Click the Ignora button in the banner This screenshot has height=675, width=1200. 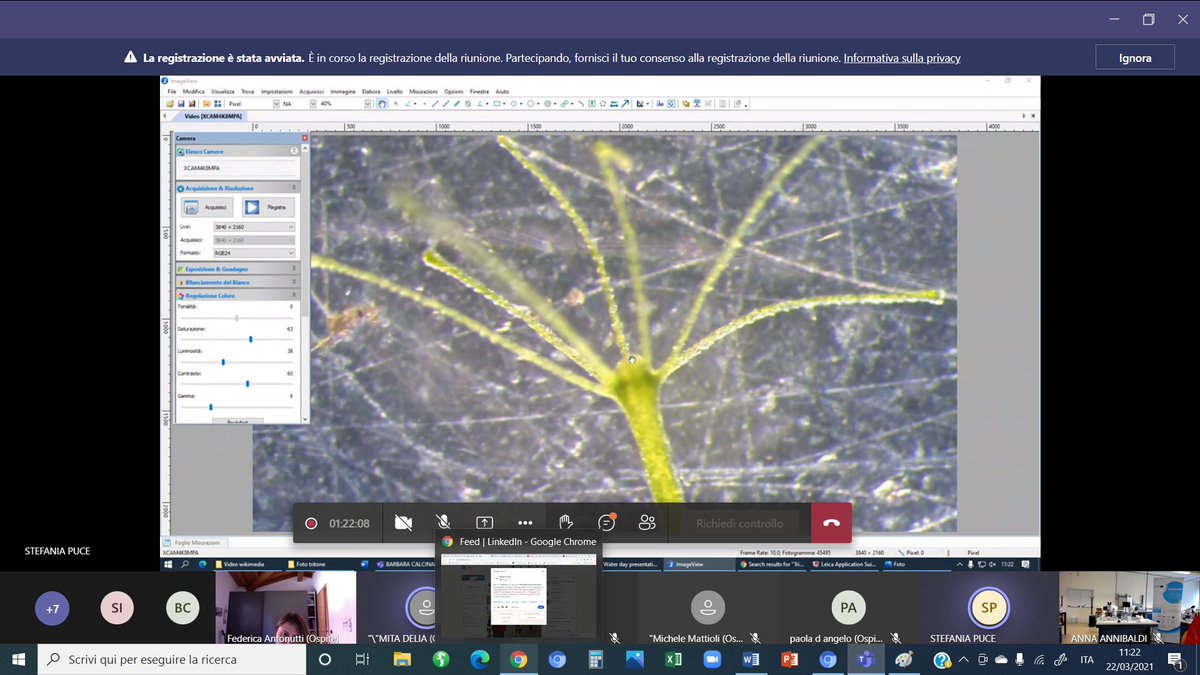[1134, 58]
